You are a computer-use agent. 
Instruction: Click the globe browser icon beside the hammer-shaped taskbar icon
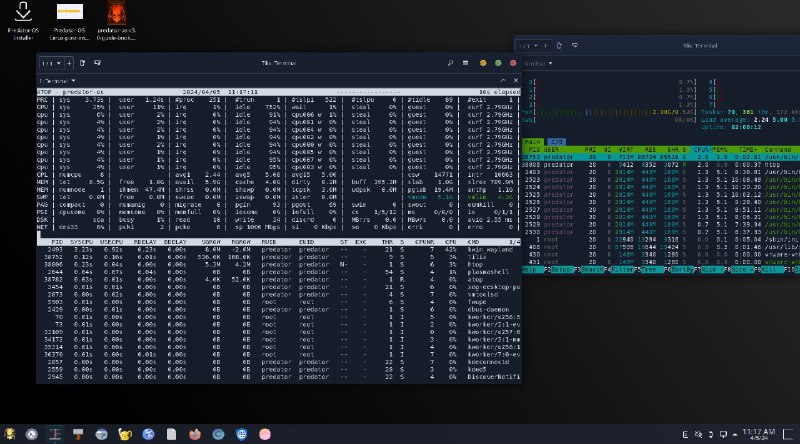coord(102,434)
